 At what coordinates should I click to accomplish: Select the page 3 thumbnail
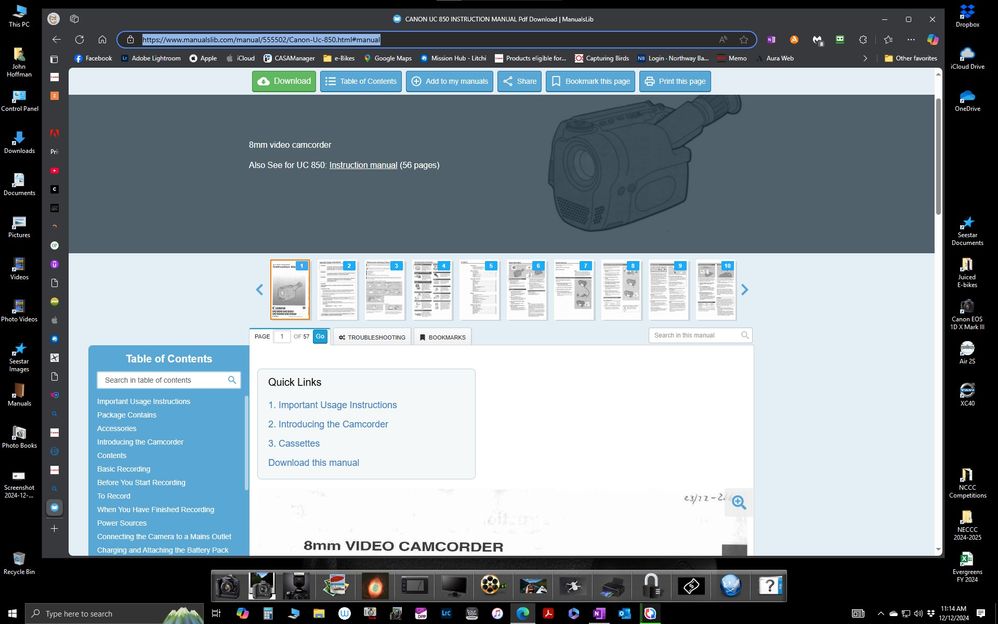pos(384,288)
